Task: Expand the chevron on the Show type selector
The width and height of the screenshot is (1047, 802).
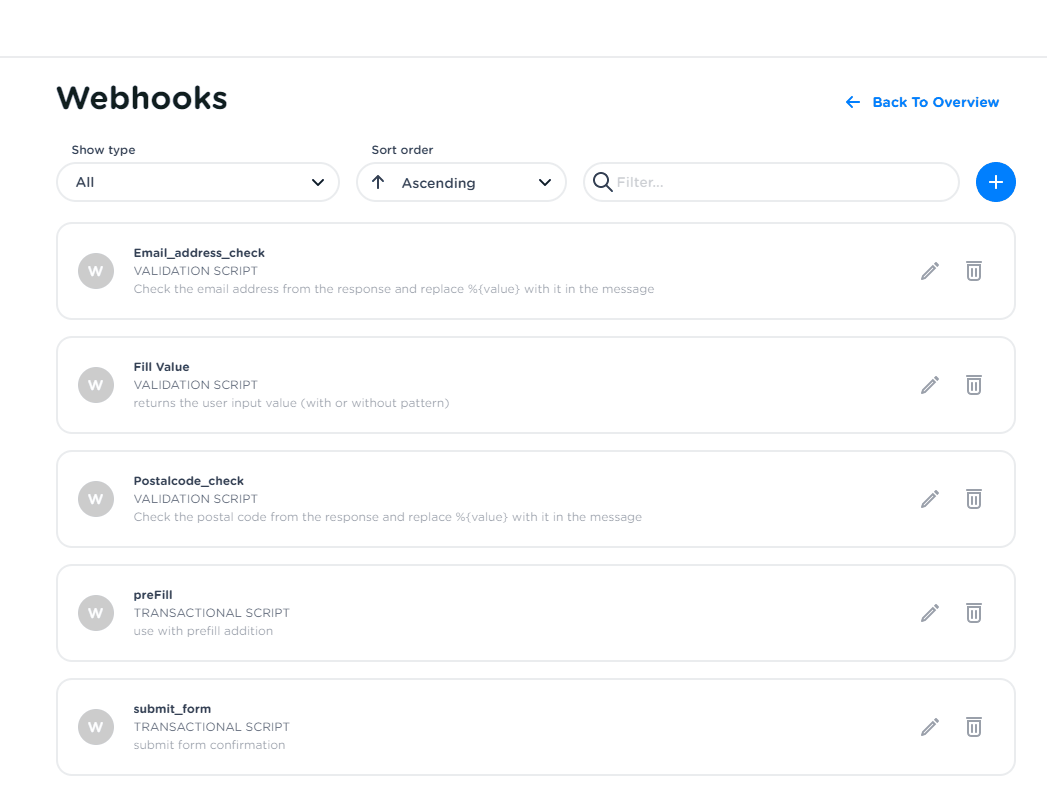Action: click(x=318, y=182)
